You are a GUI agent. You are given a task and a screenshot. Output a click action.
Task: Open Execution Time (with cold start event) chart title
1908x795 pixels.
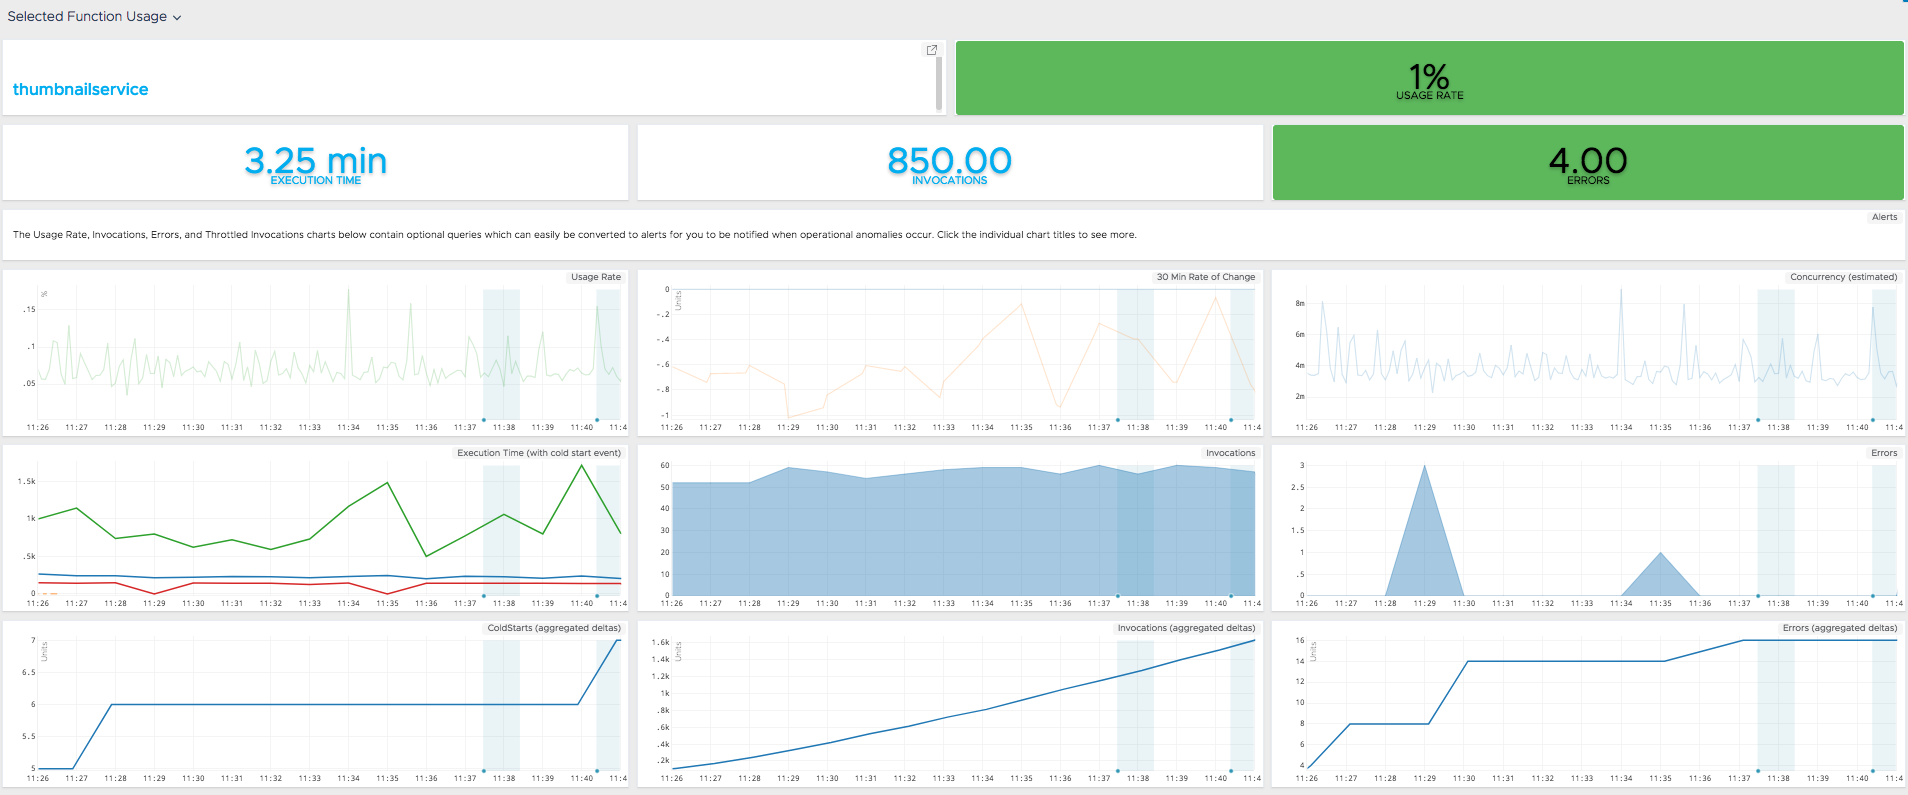(538, 453)
